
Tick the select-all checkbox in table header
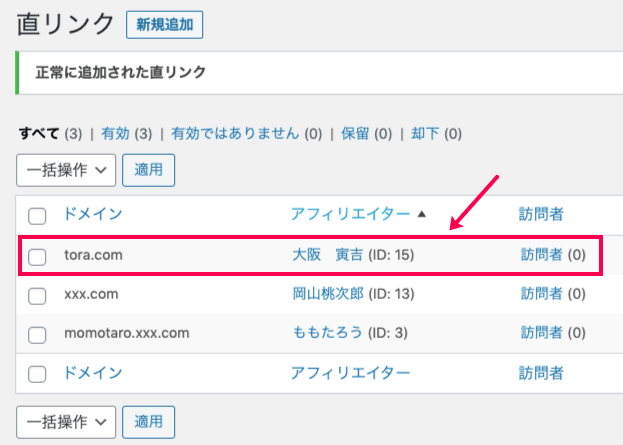[x=37, y=216]
